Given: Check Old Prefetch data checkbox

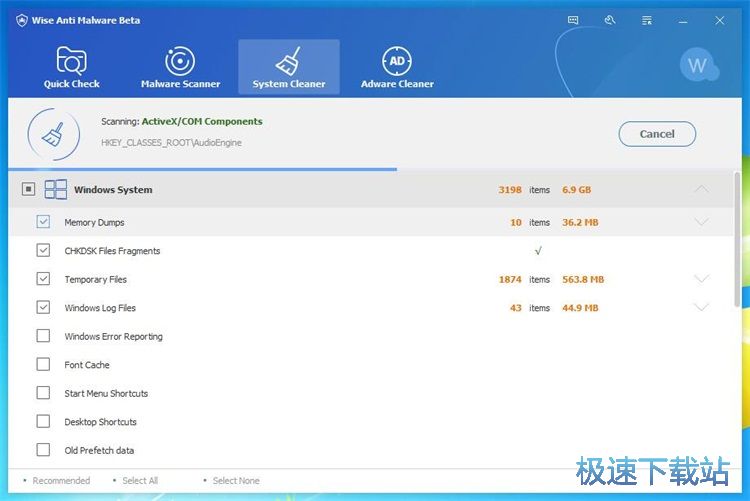Looking at the screenshot, I should (x=43, y=450).
